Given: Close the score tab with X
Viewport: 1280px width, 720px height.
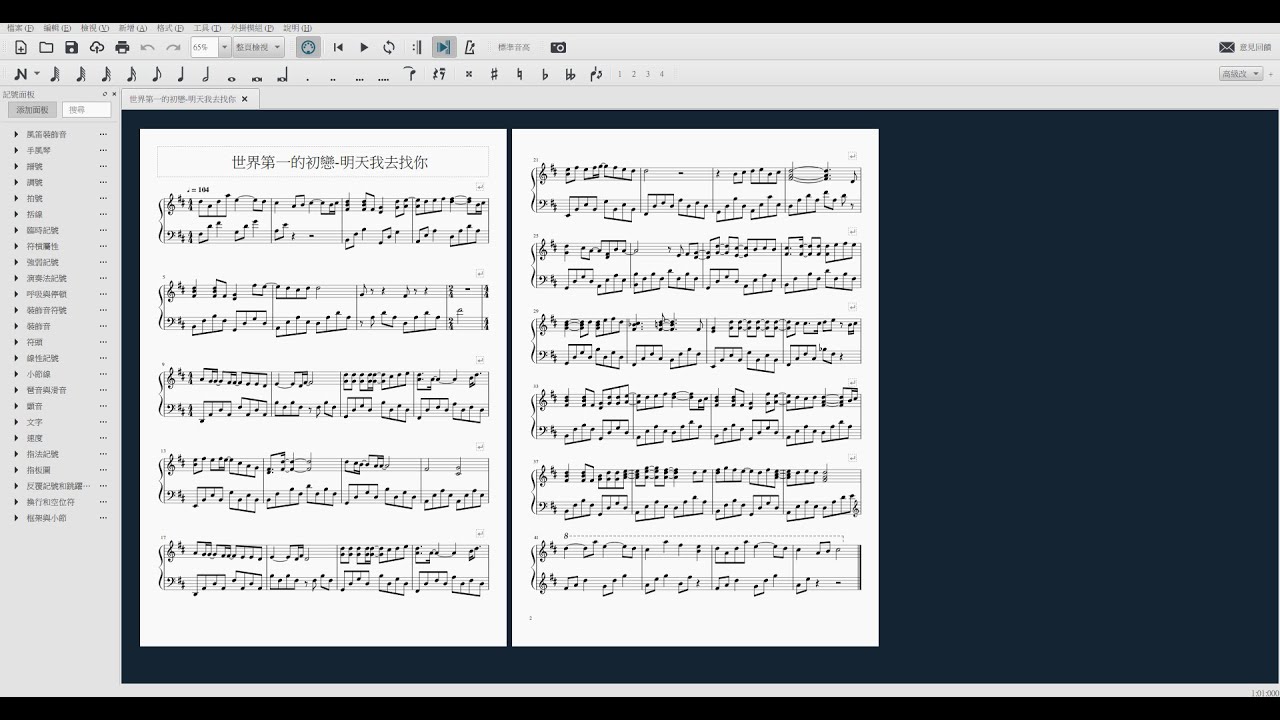Looking at the screenshot, I should (x=244, y=99).
